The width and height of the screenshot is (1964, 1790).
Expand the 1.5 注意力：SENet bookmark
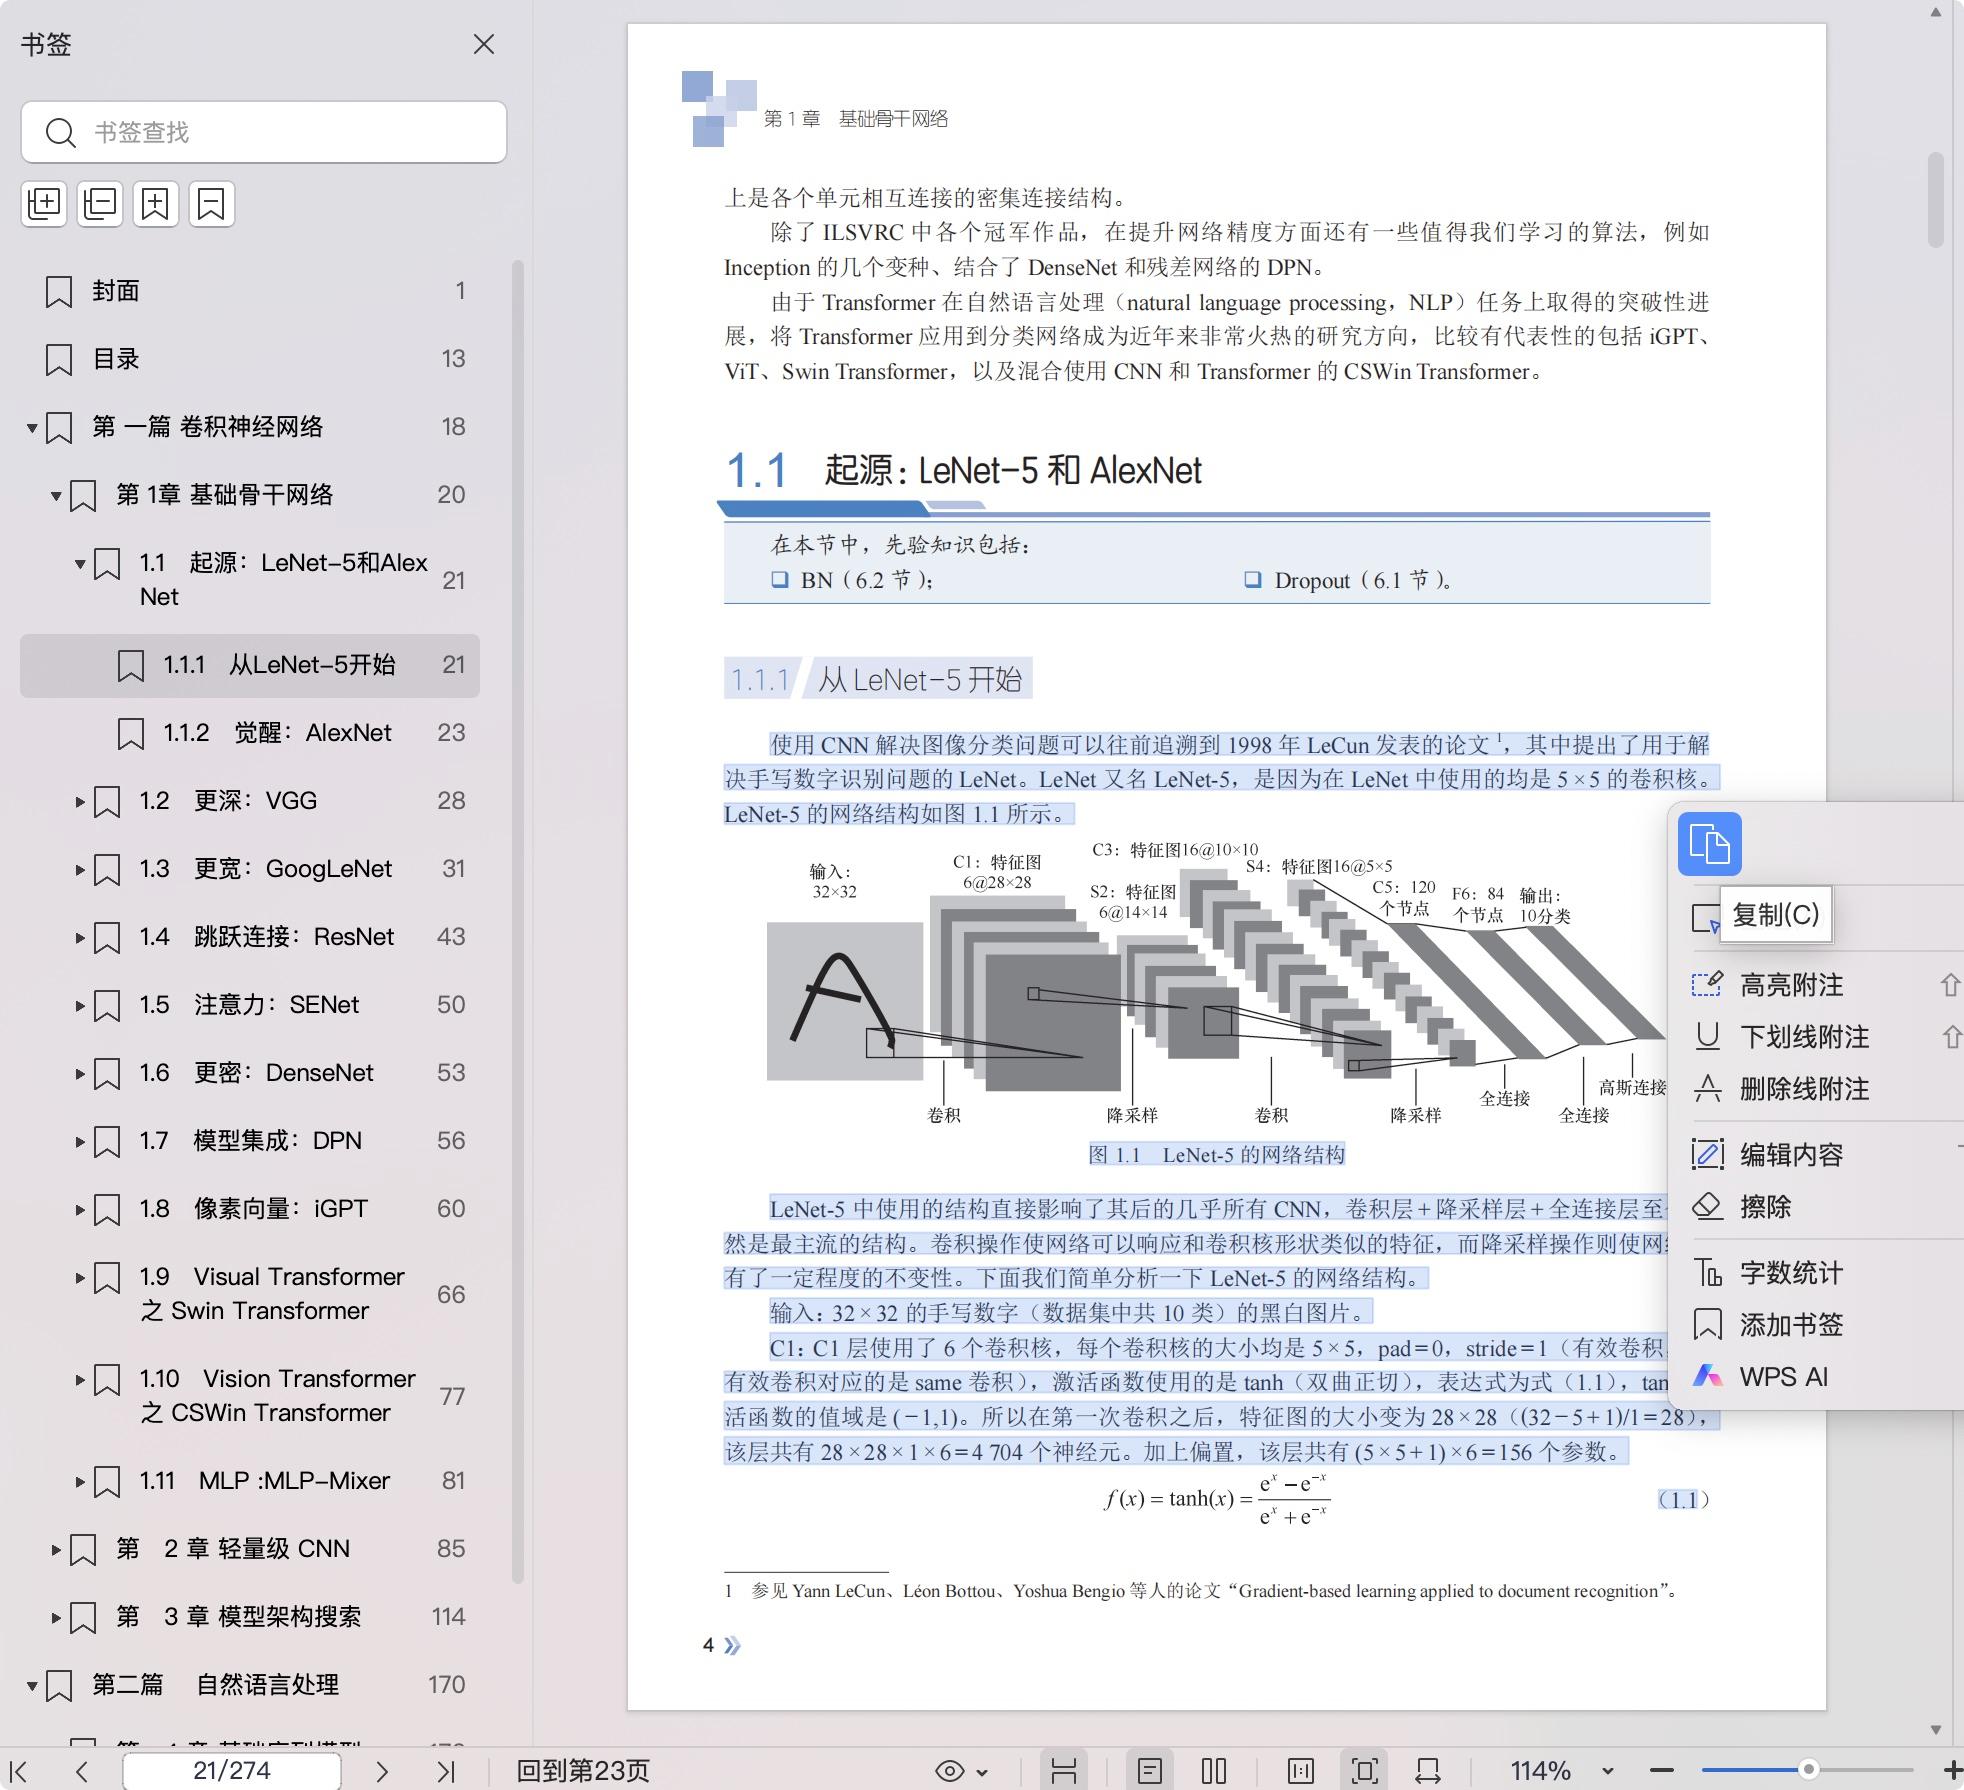click(80, 1006)
